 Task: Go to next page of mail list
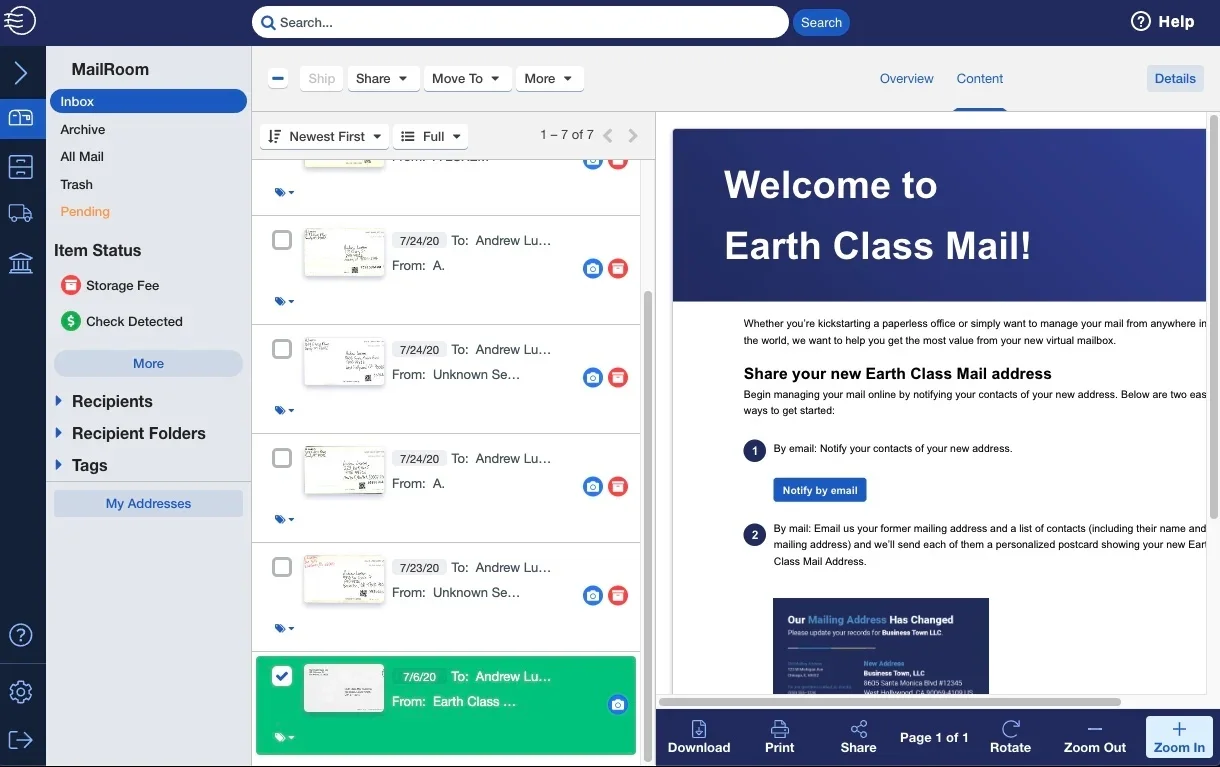[x=633, y=135]
